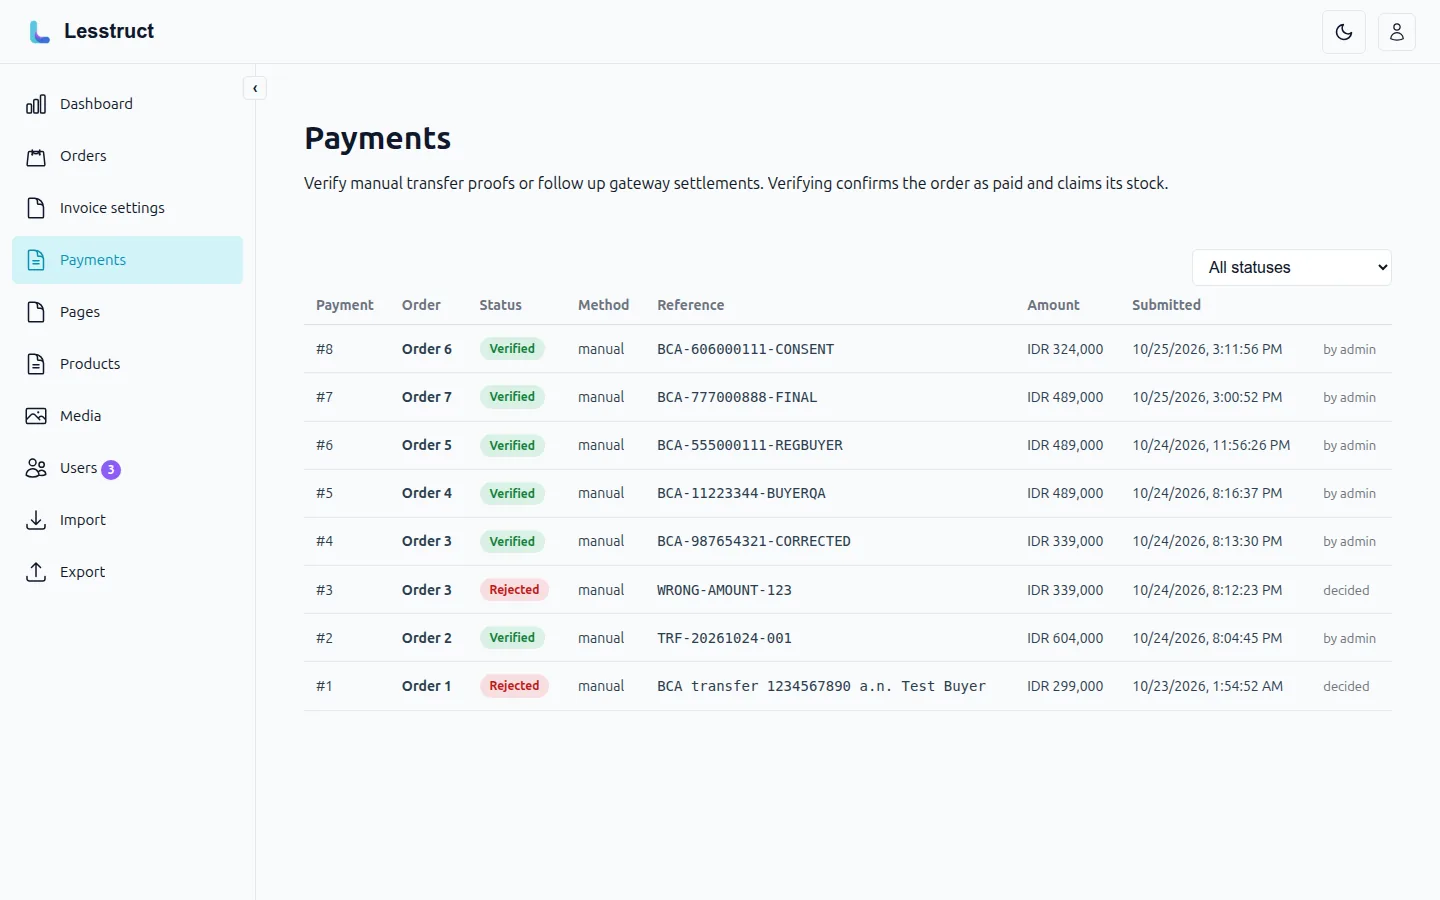Click the Users notification badge showing 3

[x=111, y=469]
